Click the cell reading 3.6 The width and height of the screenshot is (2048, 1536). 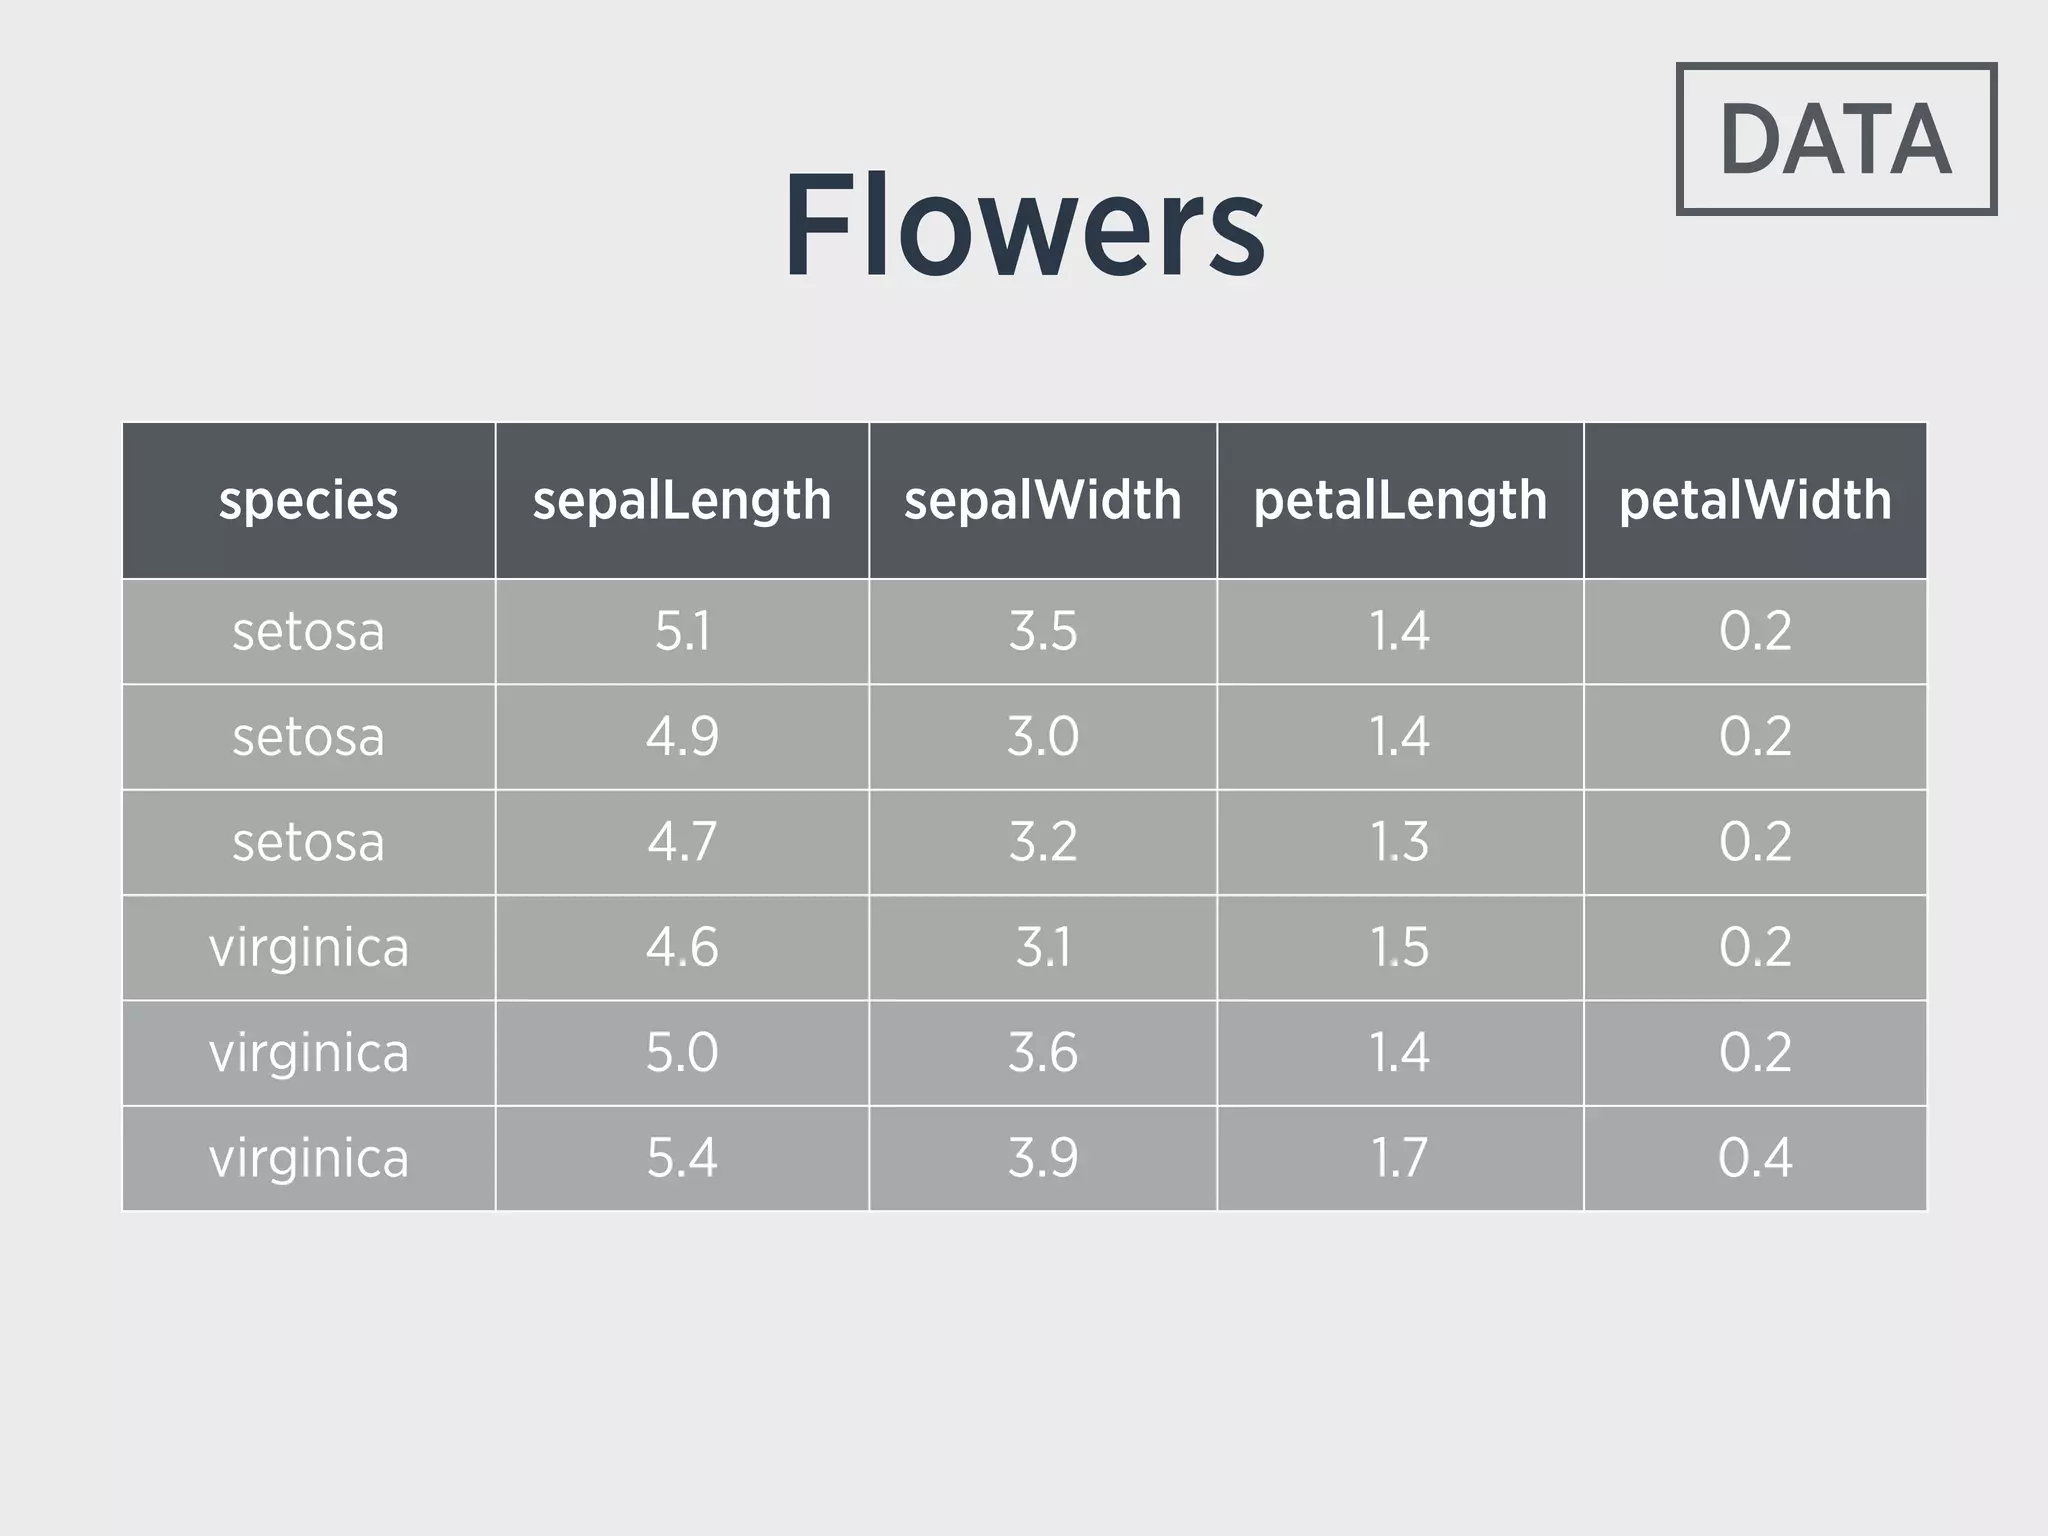pyautogui.click(x=1042, y=1053)
